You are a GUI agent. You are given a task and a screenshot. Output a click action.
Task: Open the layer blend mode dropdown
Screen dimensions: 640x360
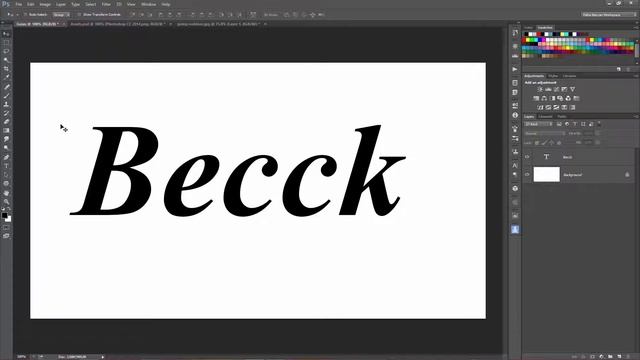[x=544, y=133]
